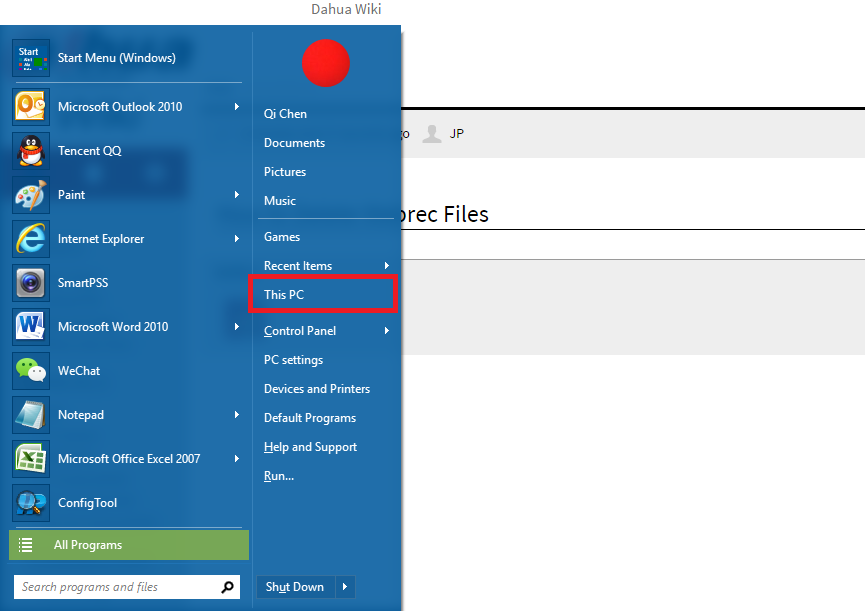The height and width of the screenshot is (611, 865).
Task: Expand Control Panel submenu arrow
Action: (387, 331)
